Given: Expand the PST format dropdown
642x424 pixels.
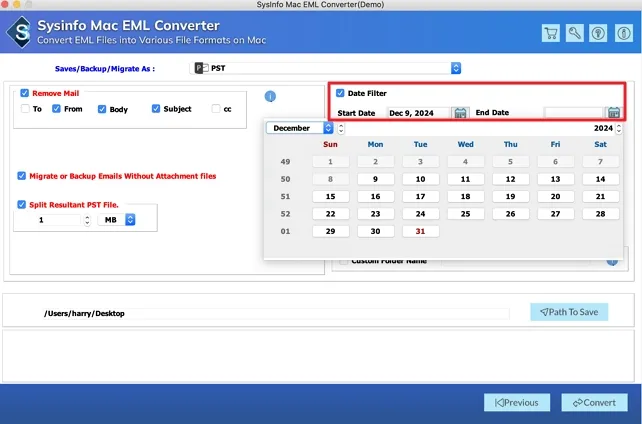Looking at the screenshot, I should pyautogui.click(x=456, y=68).
